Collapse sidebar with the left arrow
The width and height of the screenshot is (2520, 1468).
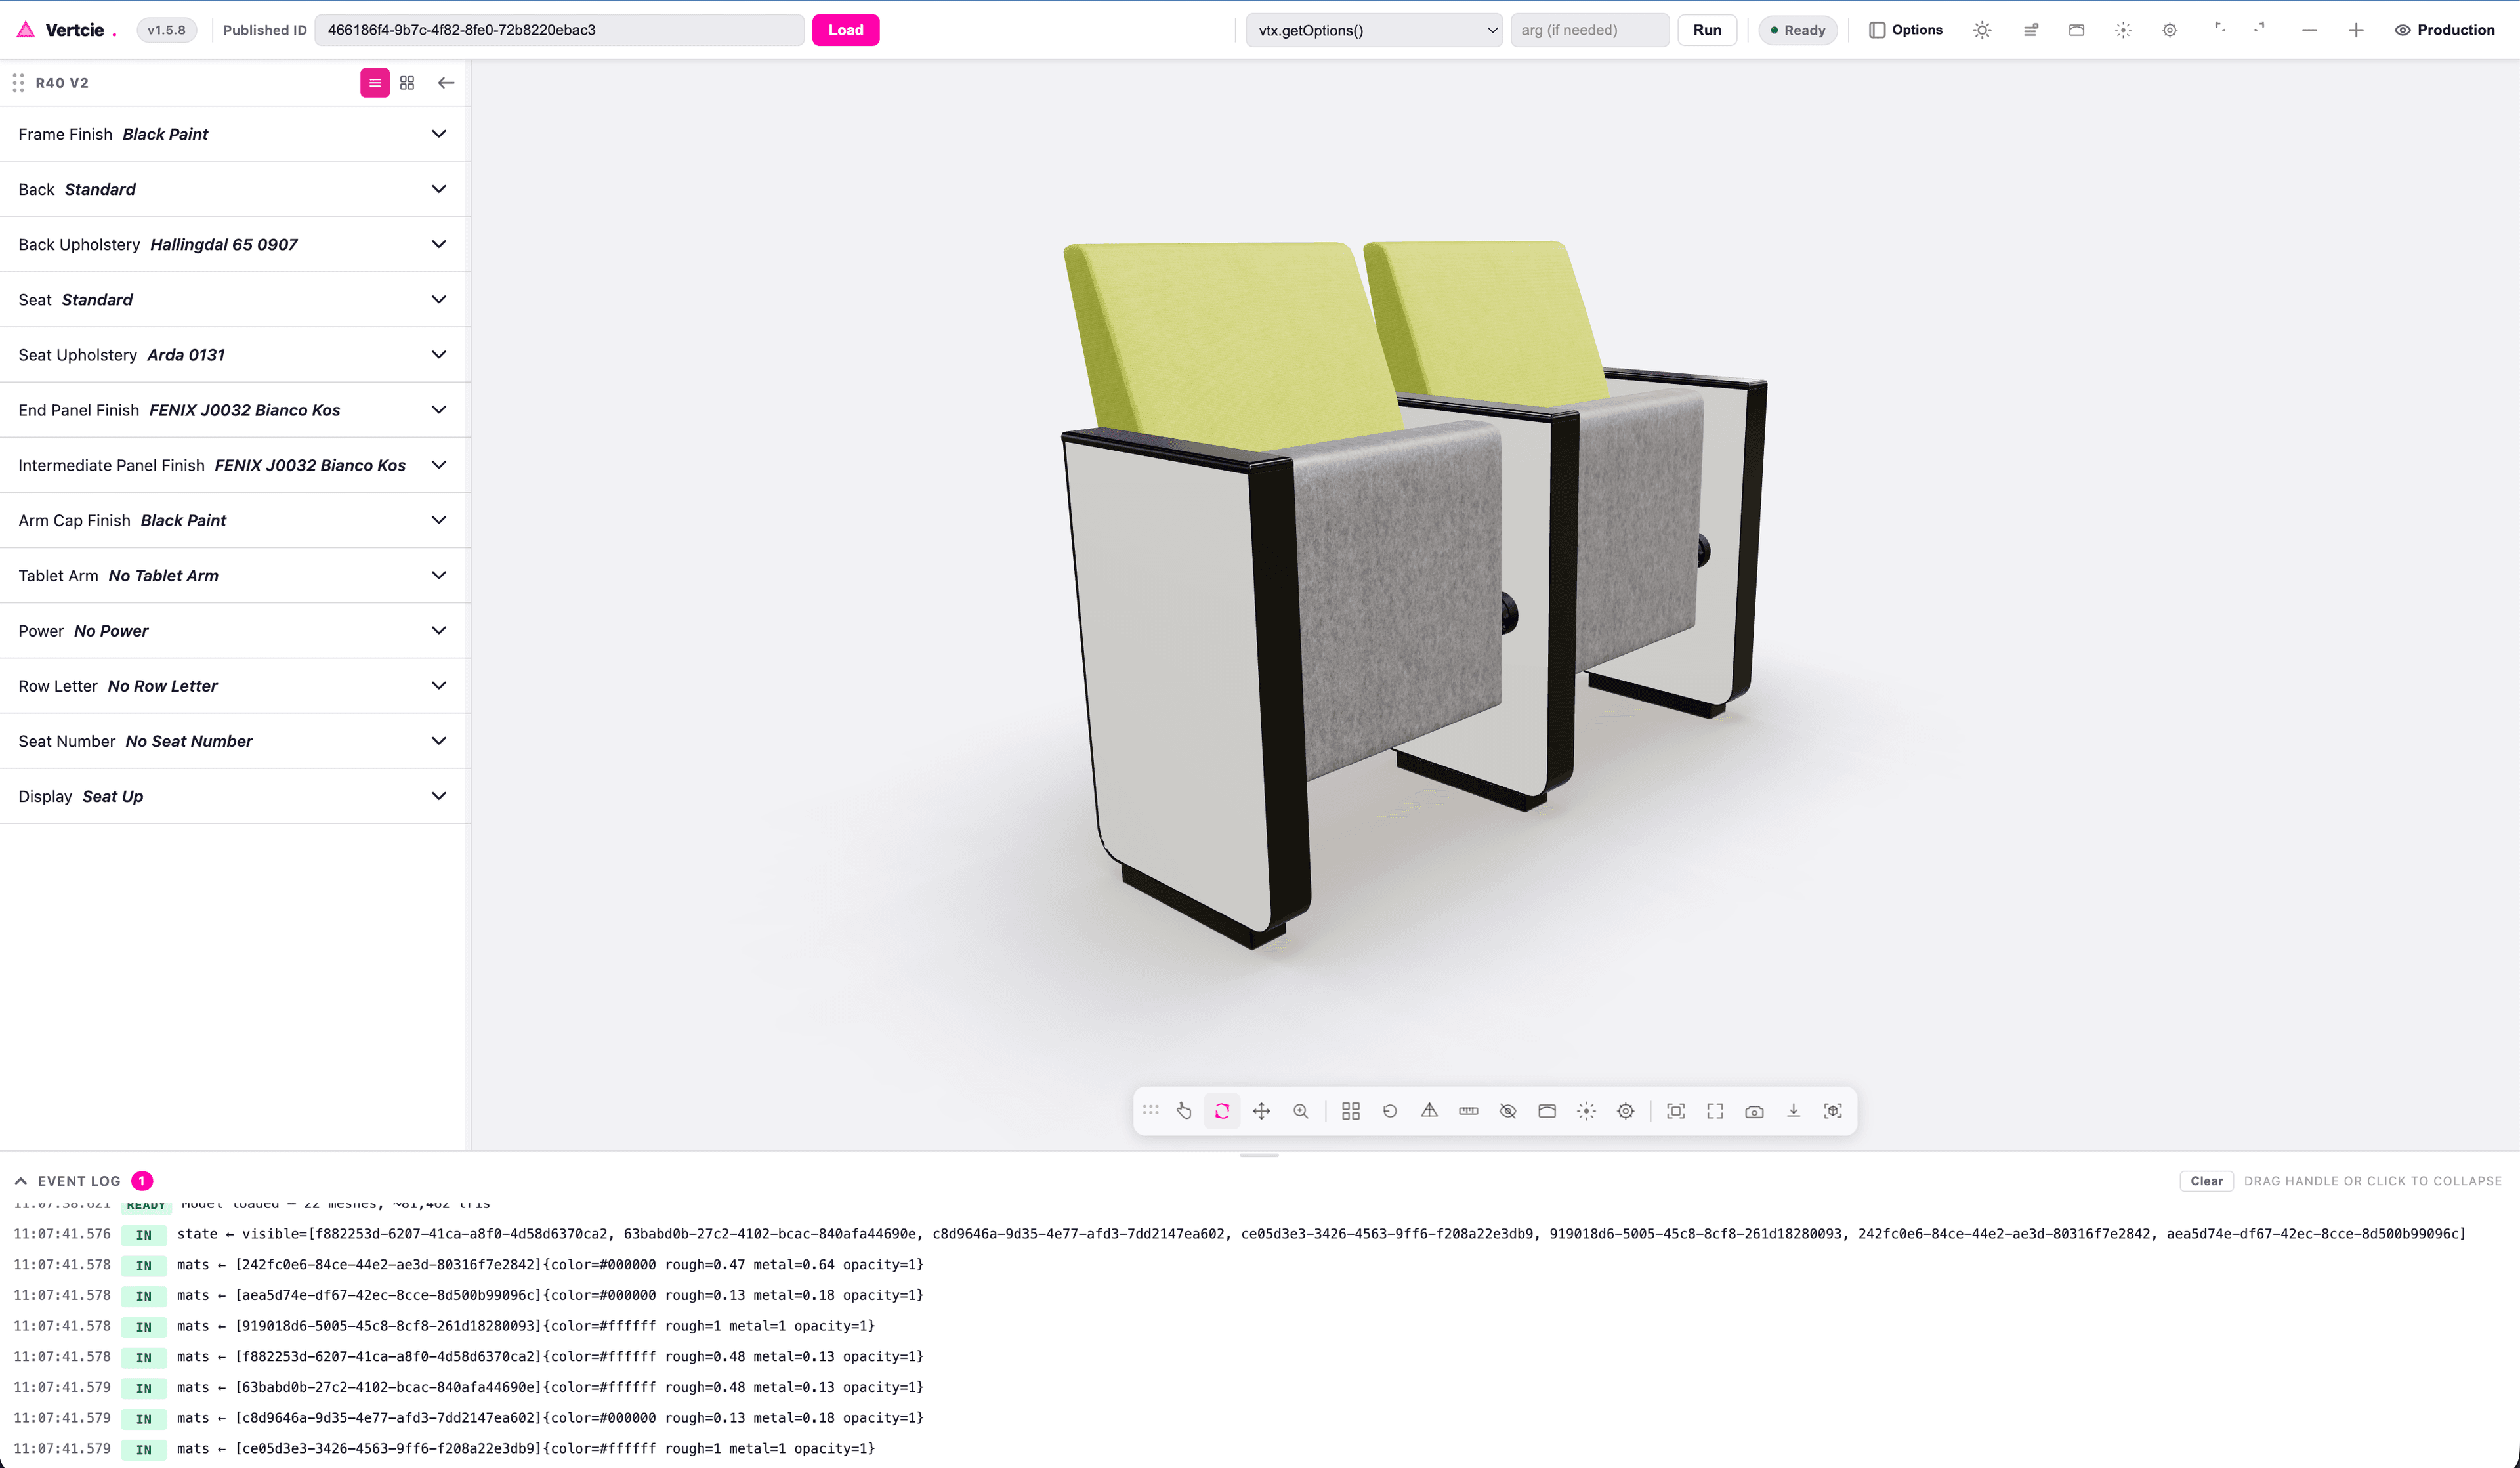tap(446, 83)
